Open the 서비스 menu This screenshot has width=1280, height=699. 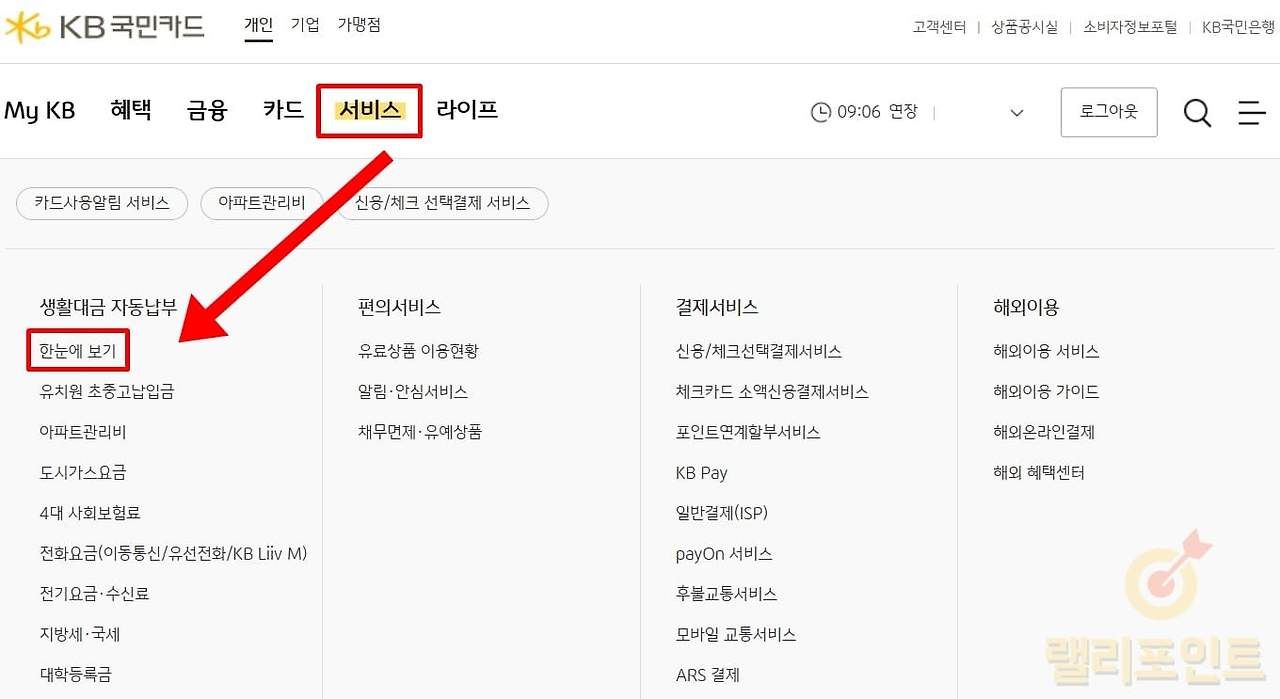tap(369, 110)
